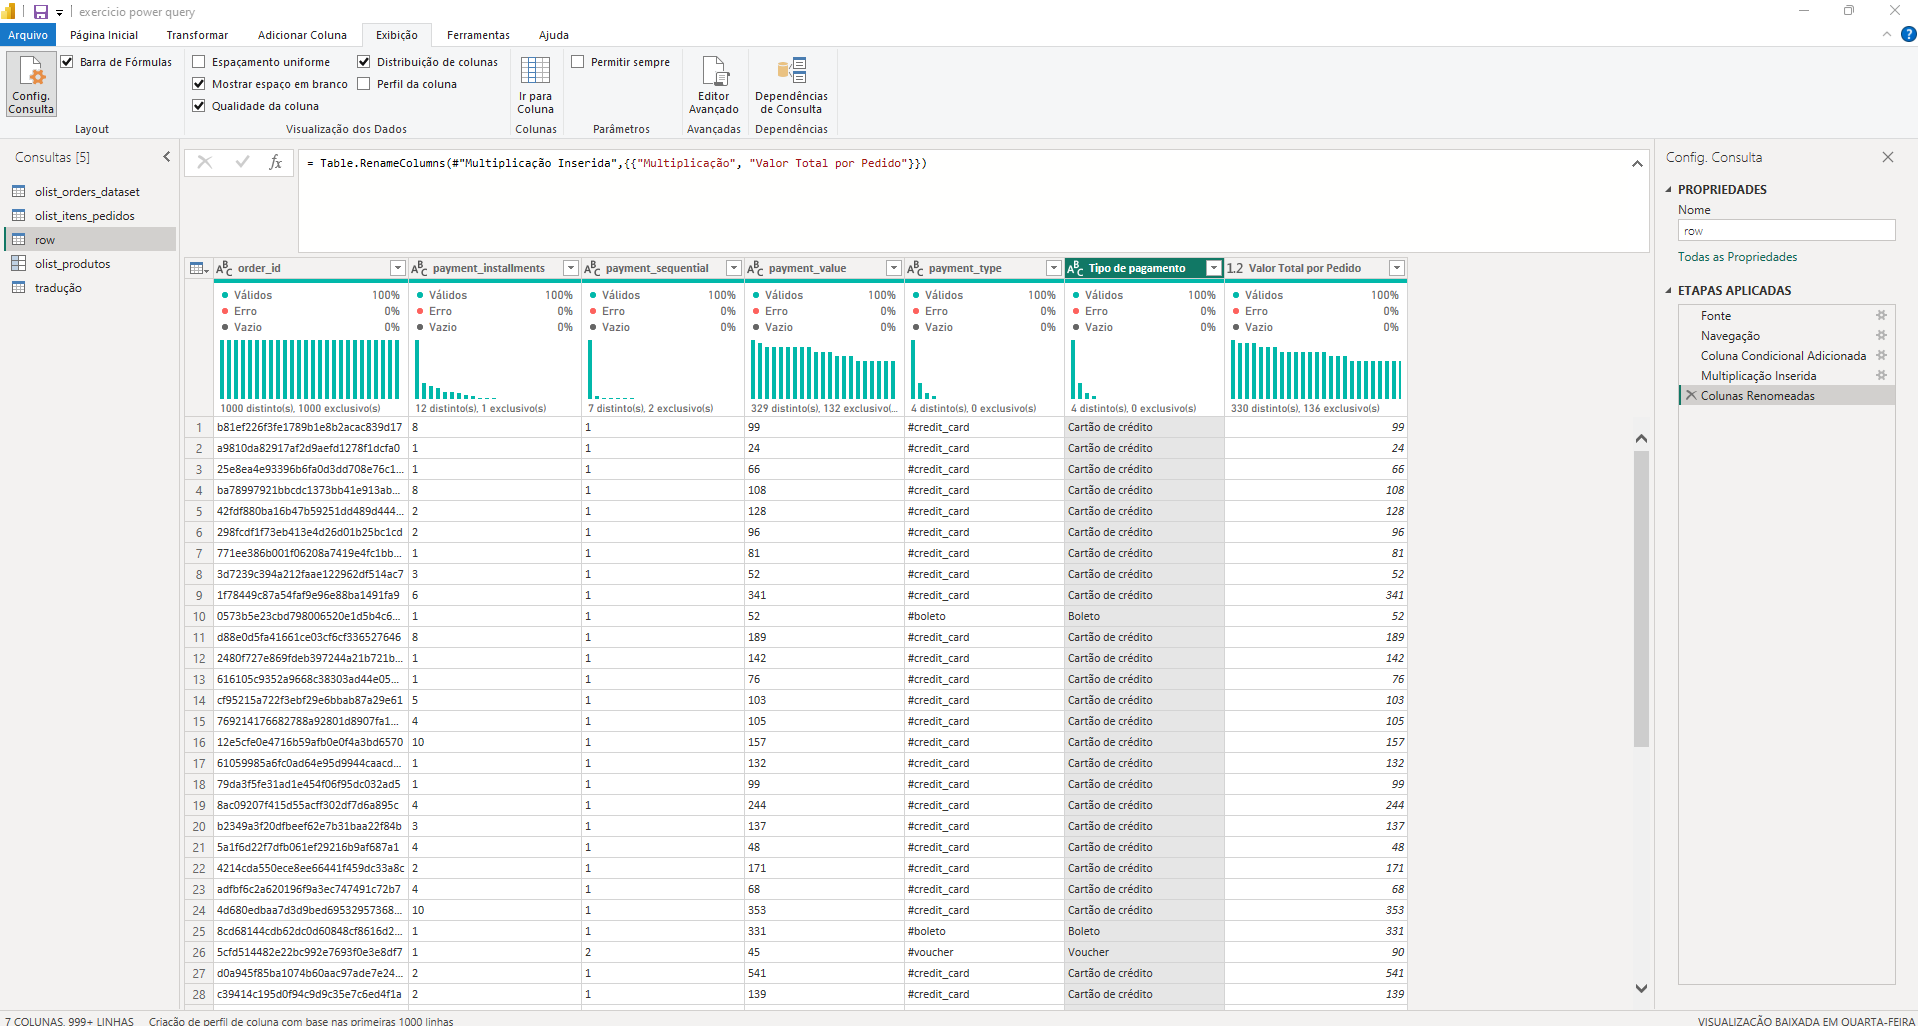The height and width of the screenshot is (1026, 1918).
Task: Toggle Qualidade da coluna checkbox
Action: pos(199,106)
